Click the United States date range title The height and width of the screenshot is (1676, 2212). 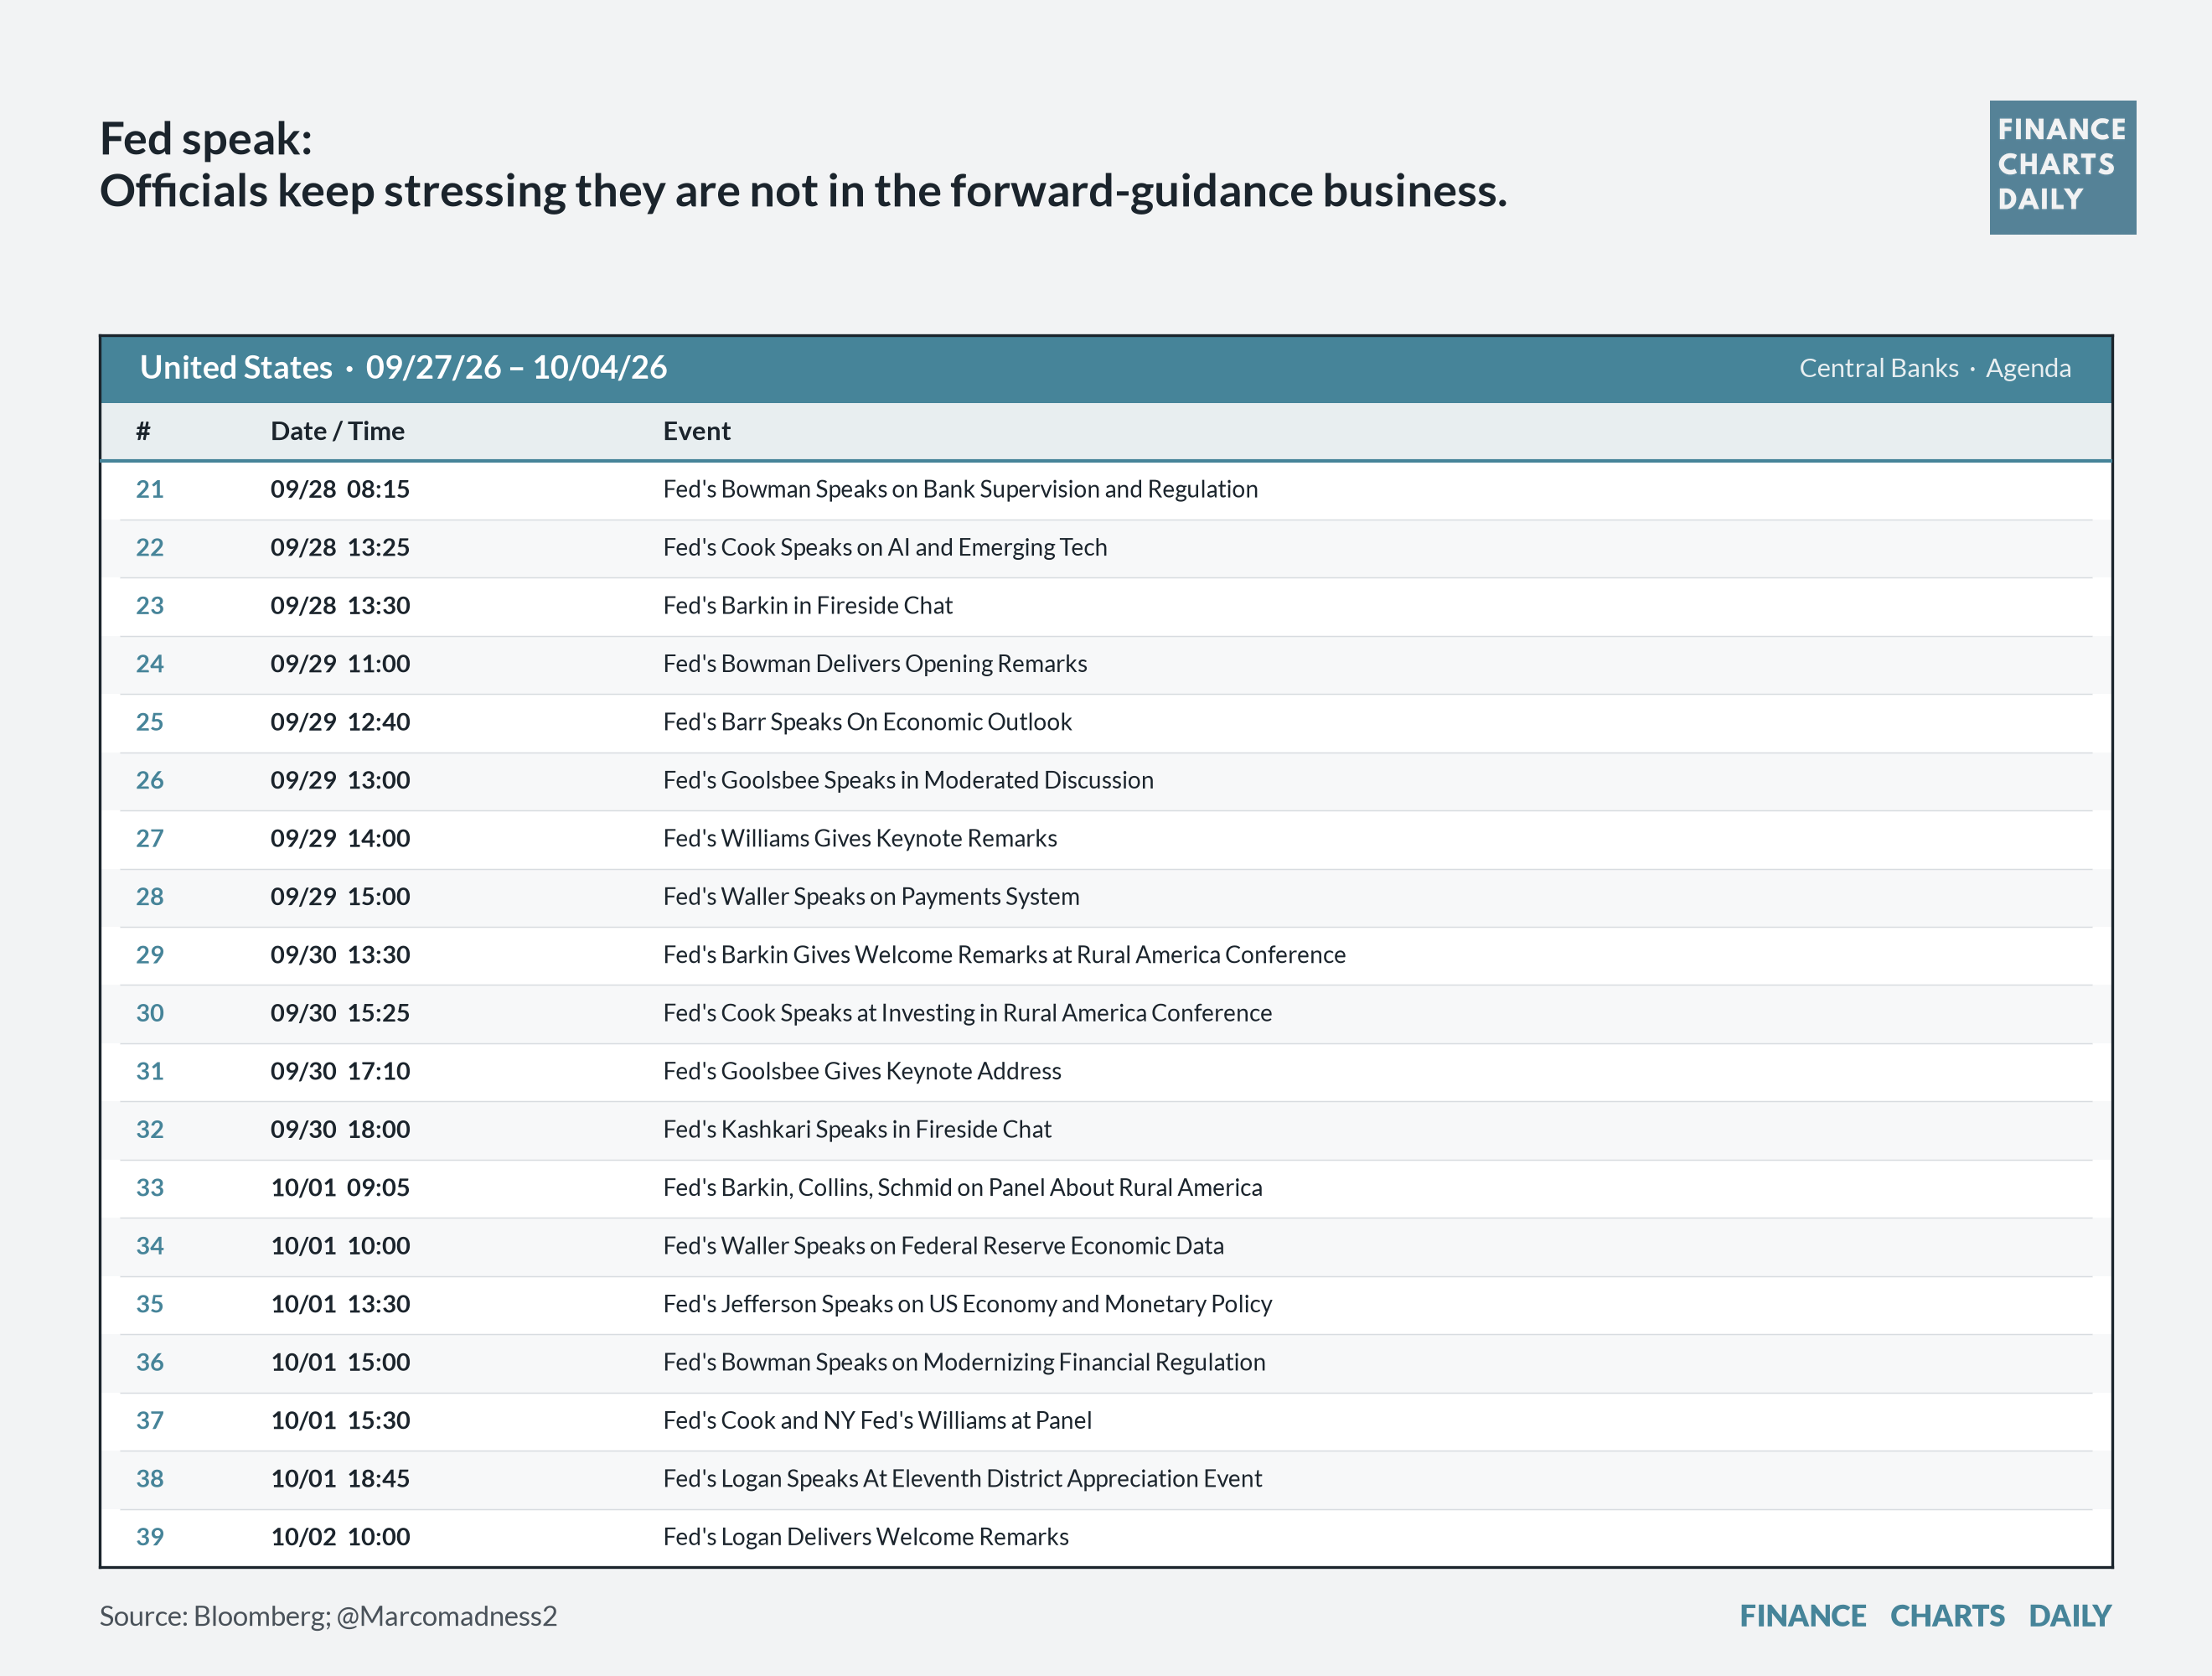click(403, 368)
